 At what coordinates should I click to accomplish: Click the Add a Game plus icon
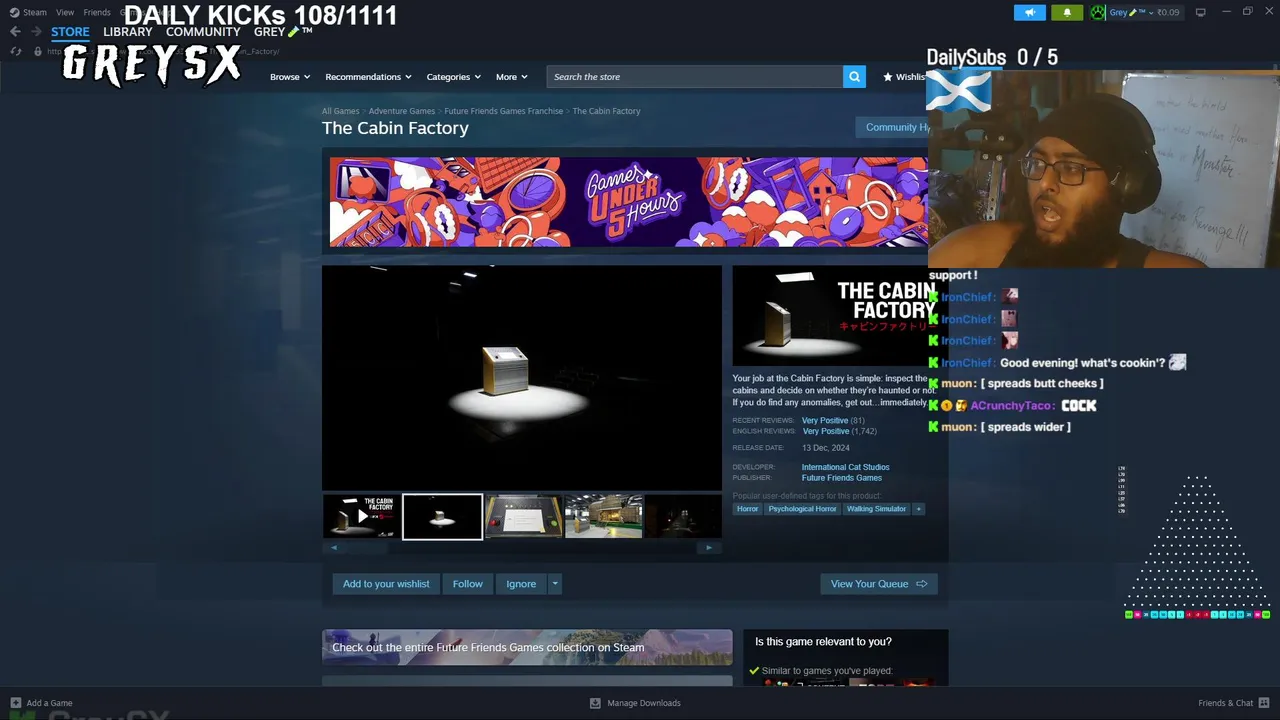coord(15,703)
